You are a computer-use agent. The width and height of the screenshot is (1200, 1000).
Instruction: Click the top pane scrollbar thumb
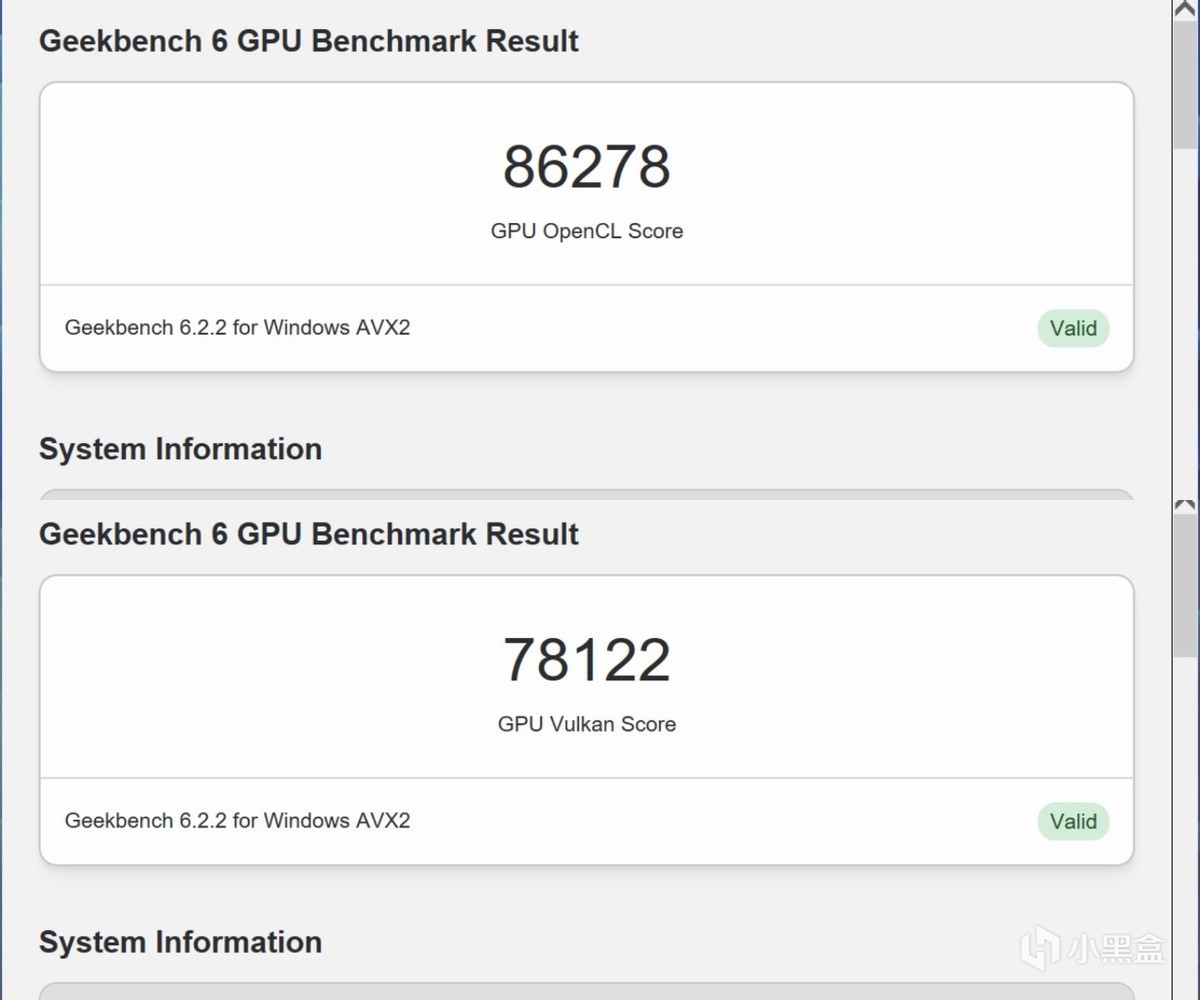(x=1185, y=80)
